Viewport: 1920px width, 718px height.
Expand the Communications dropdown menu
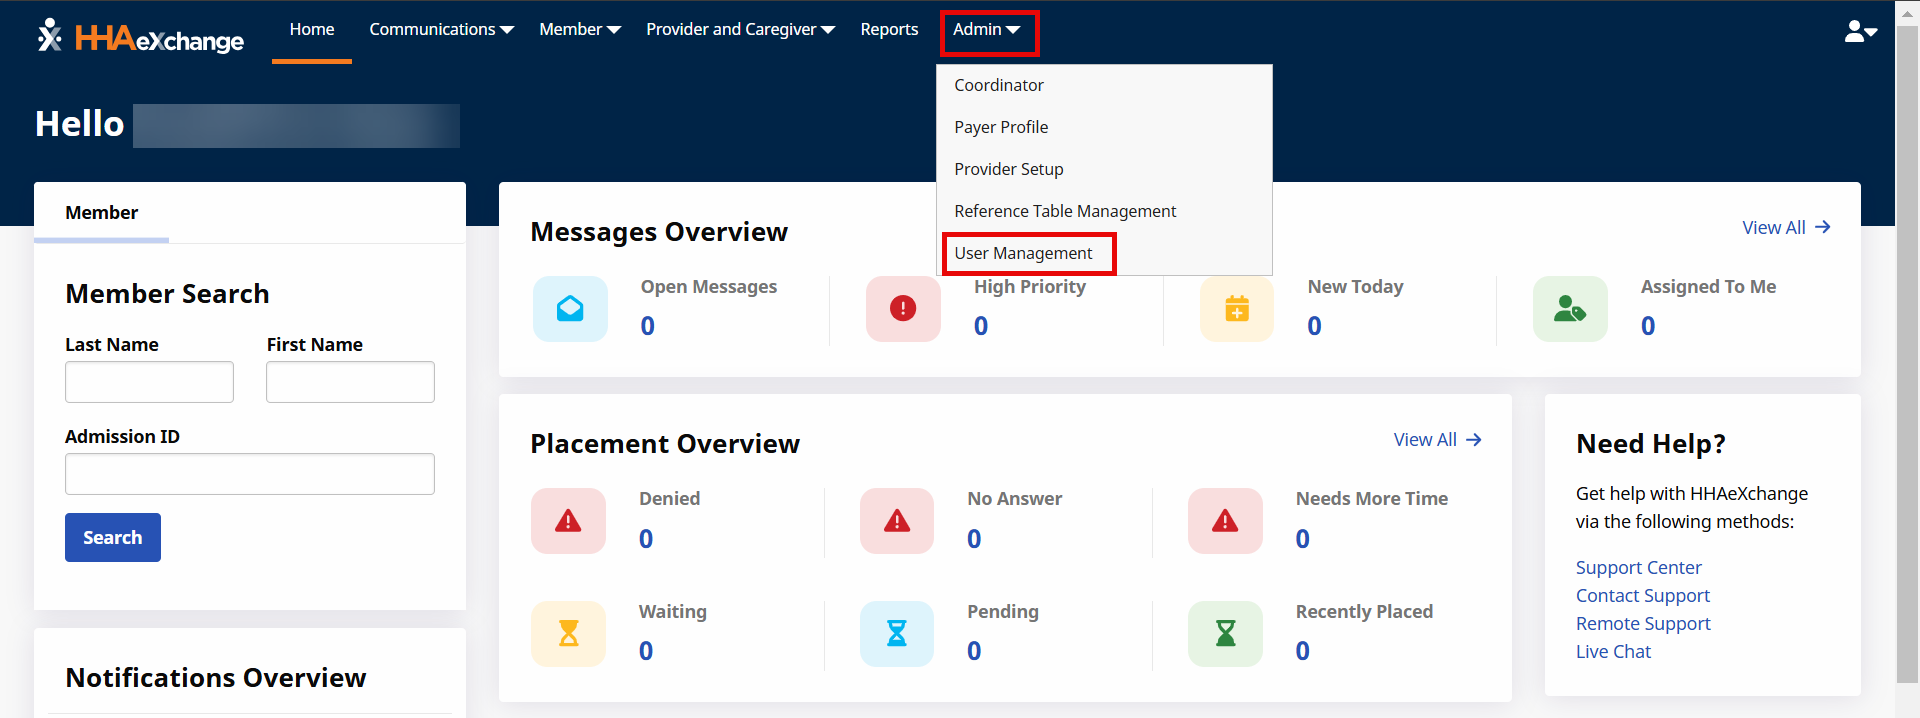[x=441, y=30]
